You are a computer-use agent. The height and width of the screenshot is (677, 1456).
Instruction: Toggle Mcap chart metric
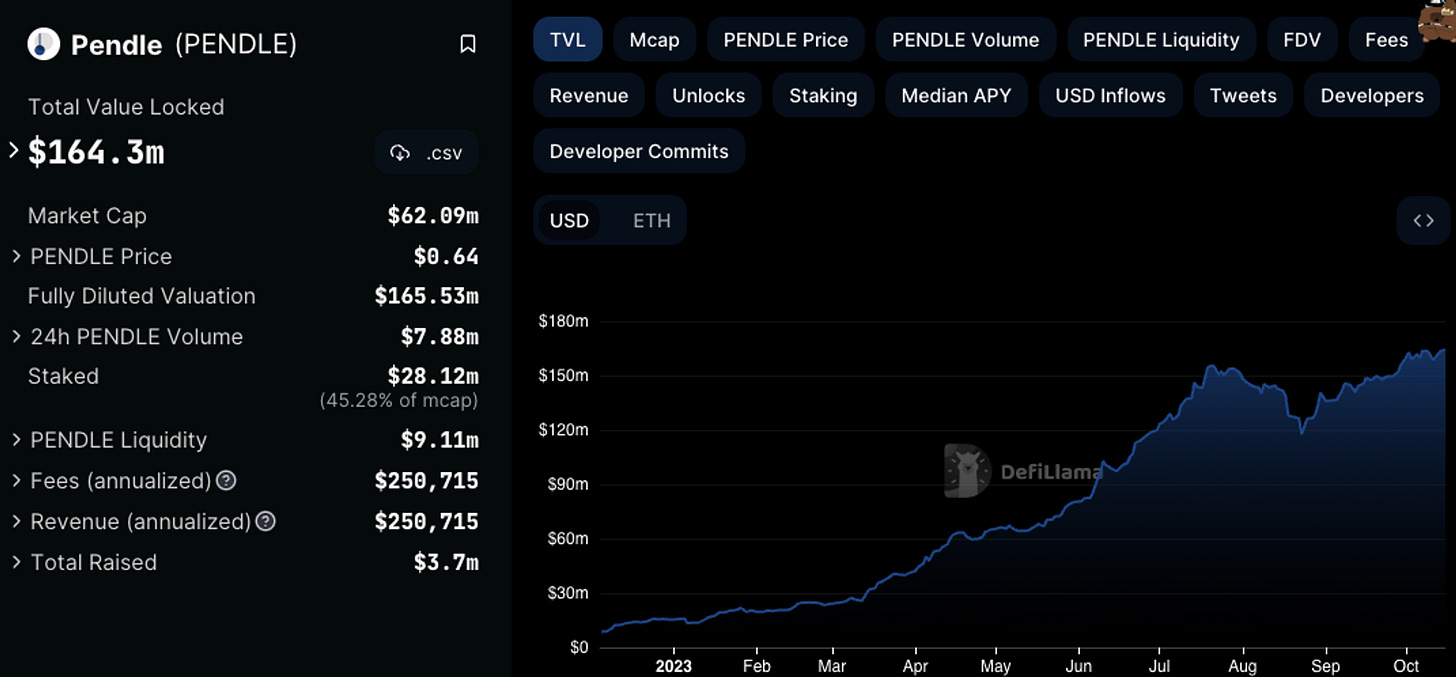pos(654,40)
